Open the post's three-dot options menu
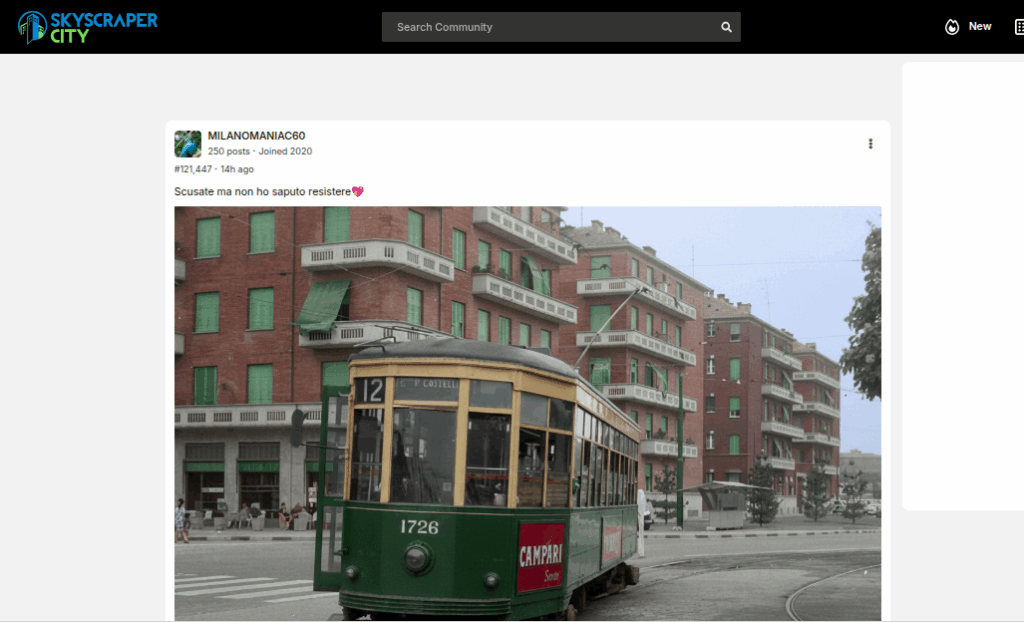The height and width of the screenshot is (622, 1024). click(x=870, y=144)
